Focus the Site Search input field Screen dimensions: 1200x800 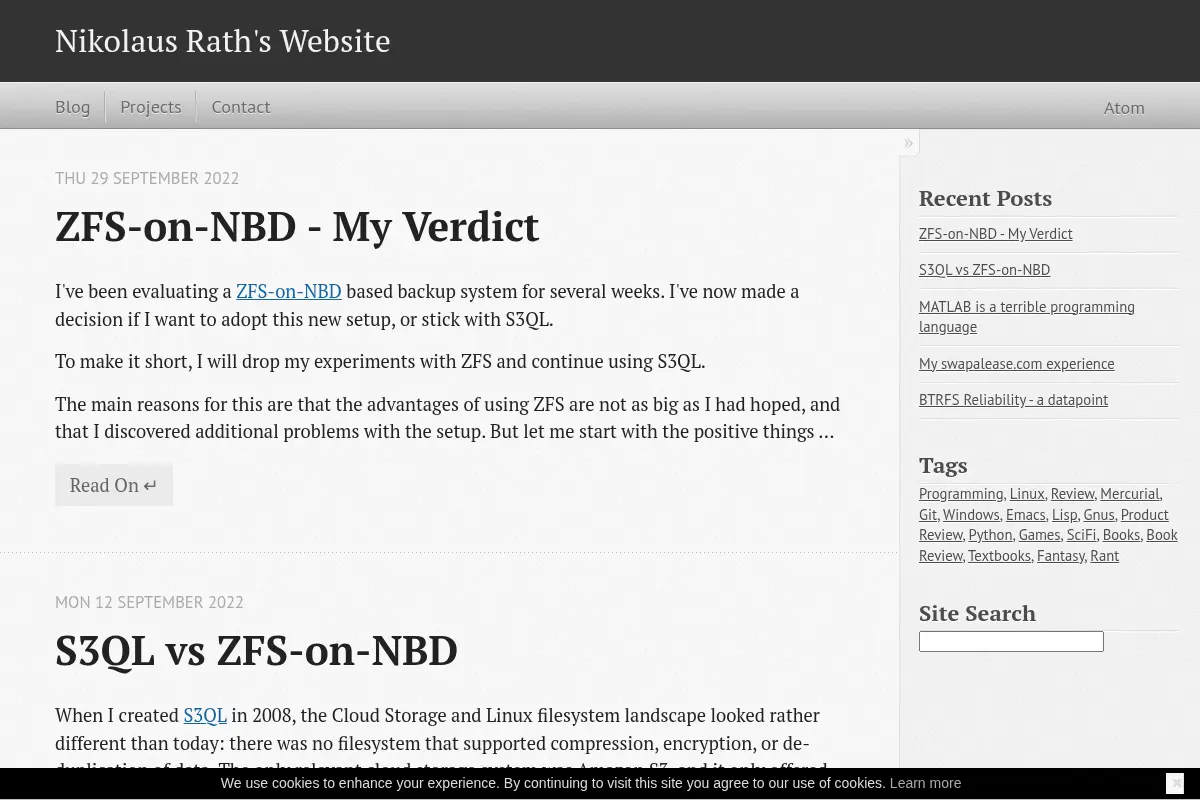[1011, 641]
